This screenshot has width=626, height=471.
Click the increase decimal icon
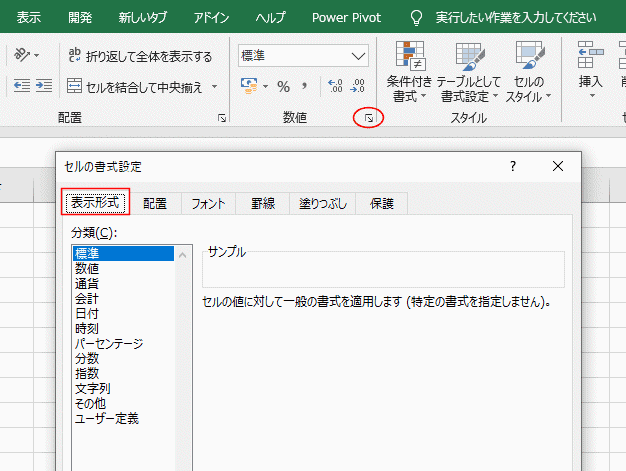click(x=335, y=87)
